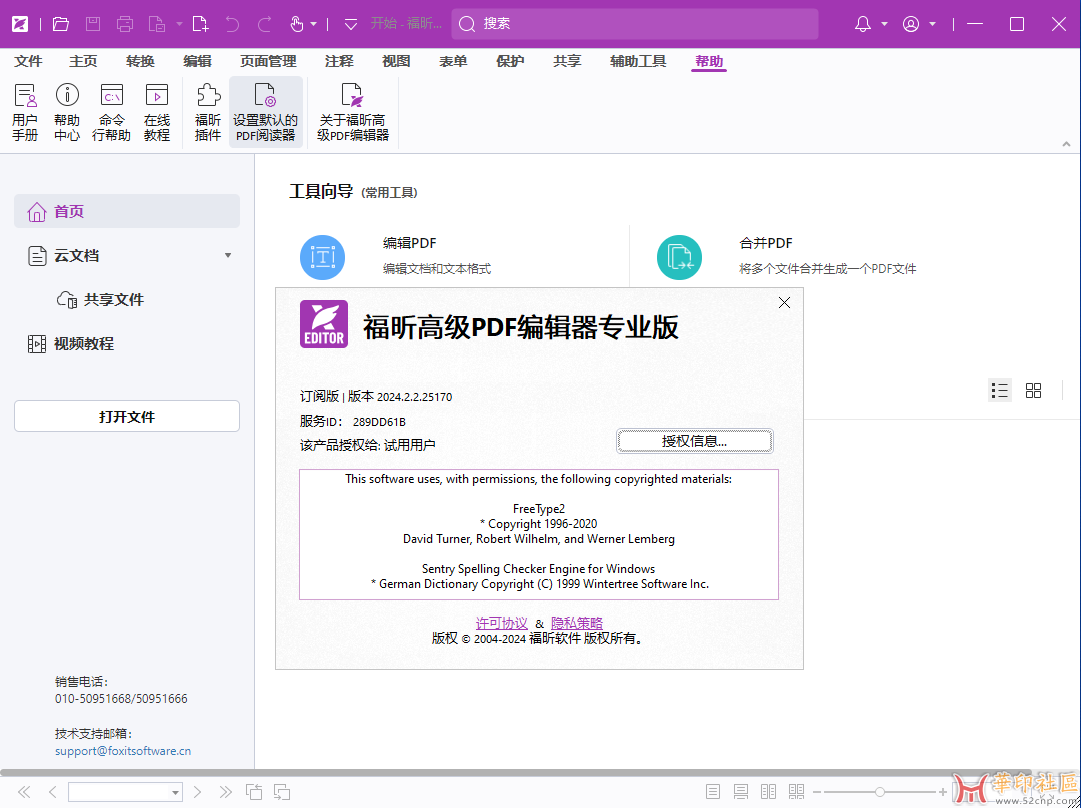Expand the account dropdown arrow
Image resolution: width=1081 pixels, height=808 pixels.
coord(932,24)
